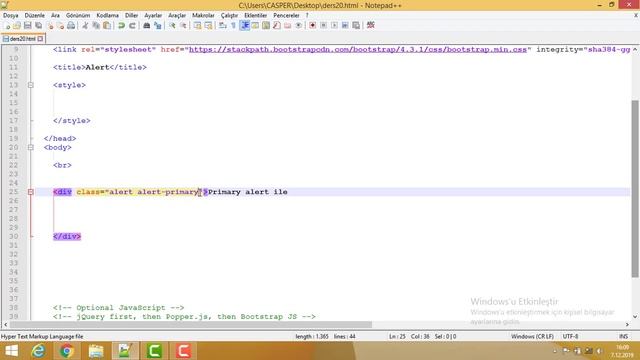Click the UTF-8 encoding status entry
640x360 pixels.
[x=570, y=336]
